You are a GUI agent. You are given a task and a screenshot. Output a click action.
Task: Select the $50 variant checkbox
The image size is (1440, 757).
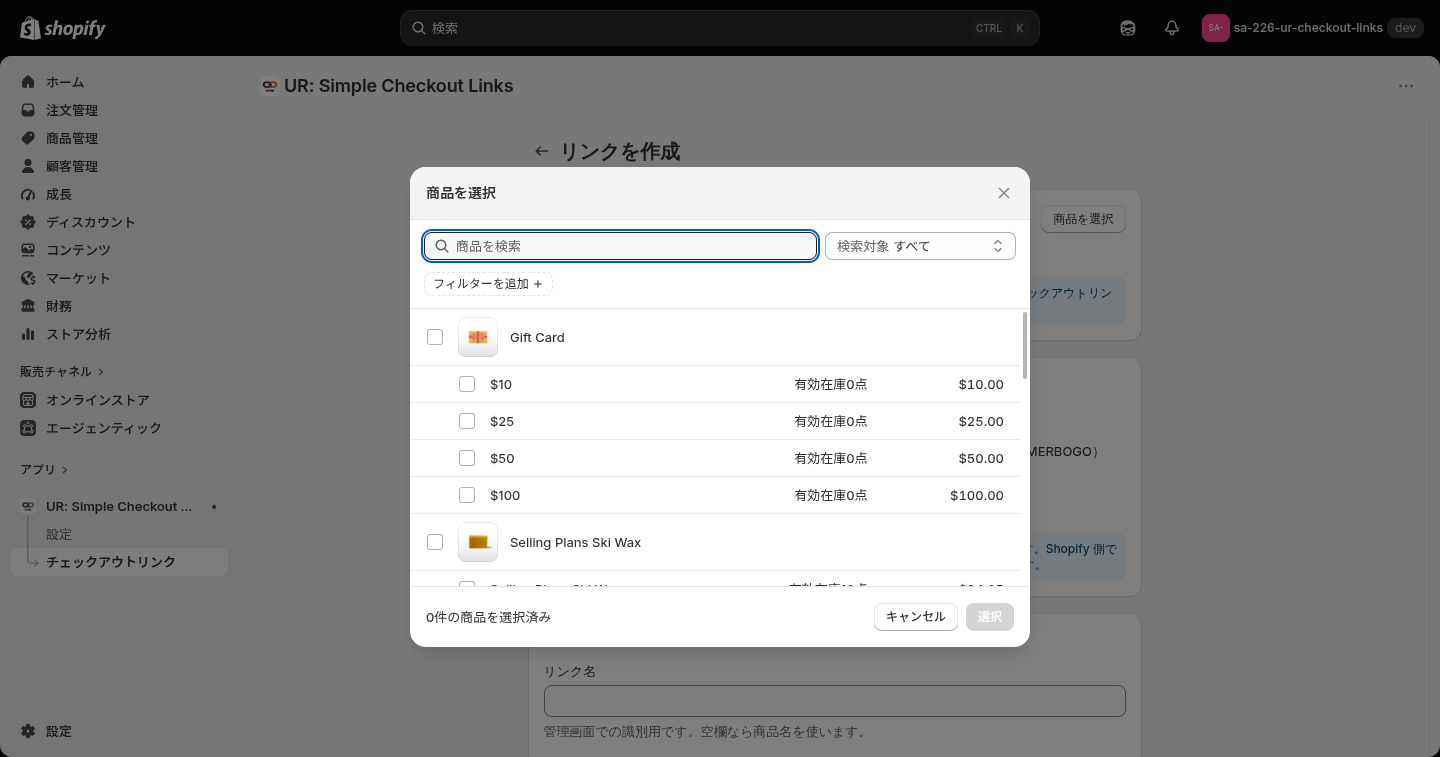coord(467,458)
